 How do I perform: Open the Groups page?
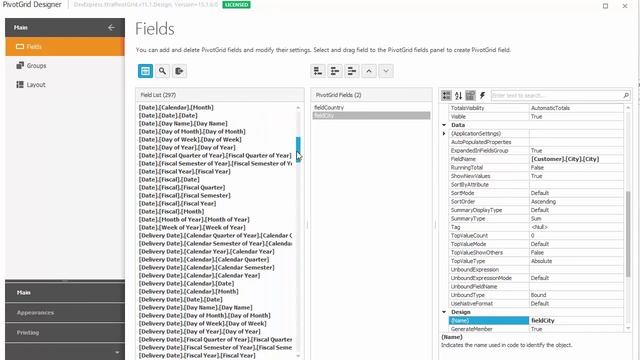click(x=65, y=65)
